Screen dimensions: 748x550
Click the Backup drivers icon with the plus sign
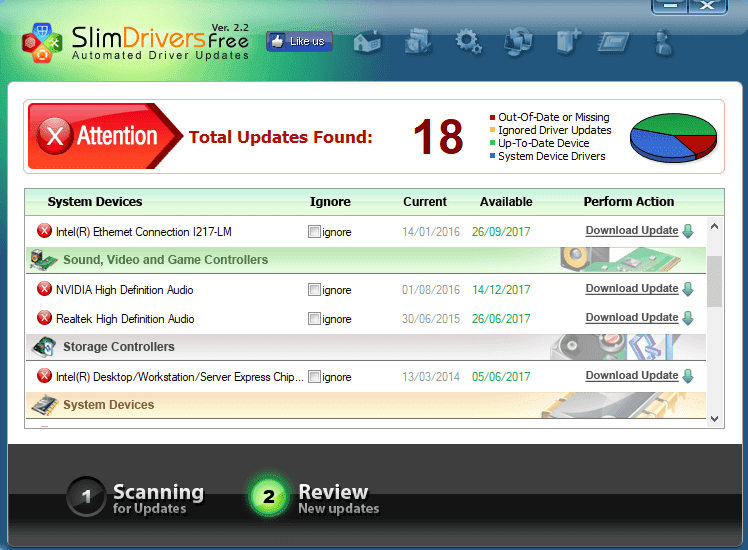click(x=568, y=42)
